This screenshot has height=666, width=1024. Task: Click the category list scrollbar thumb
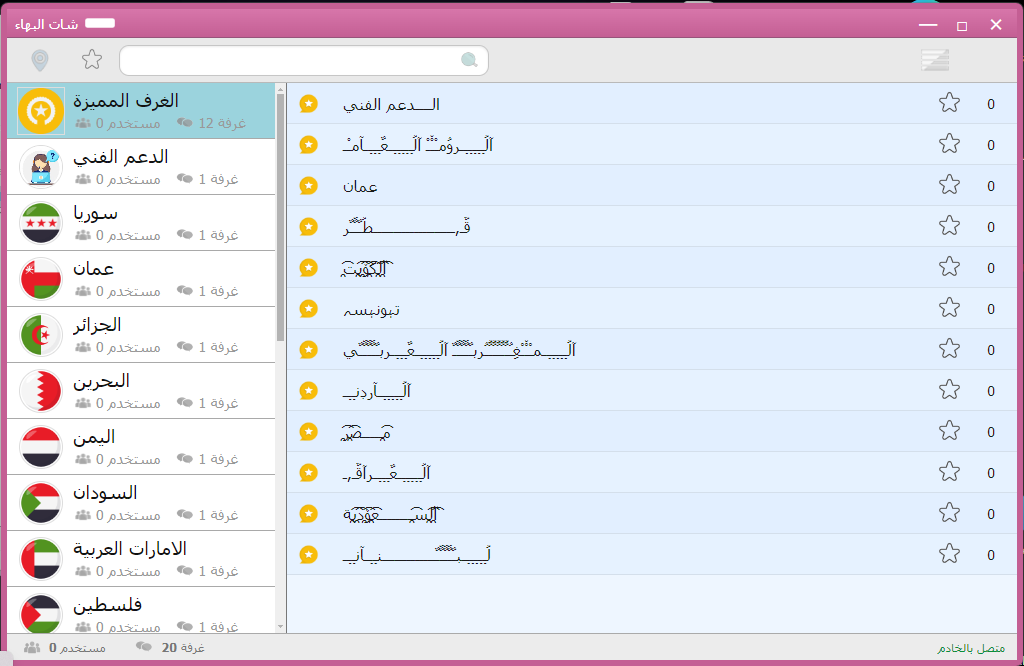[281, 218]
